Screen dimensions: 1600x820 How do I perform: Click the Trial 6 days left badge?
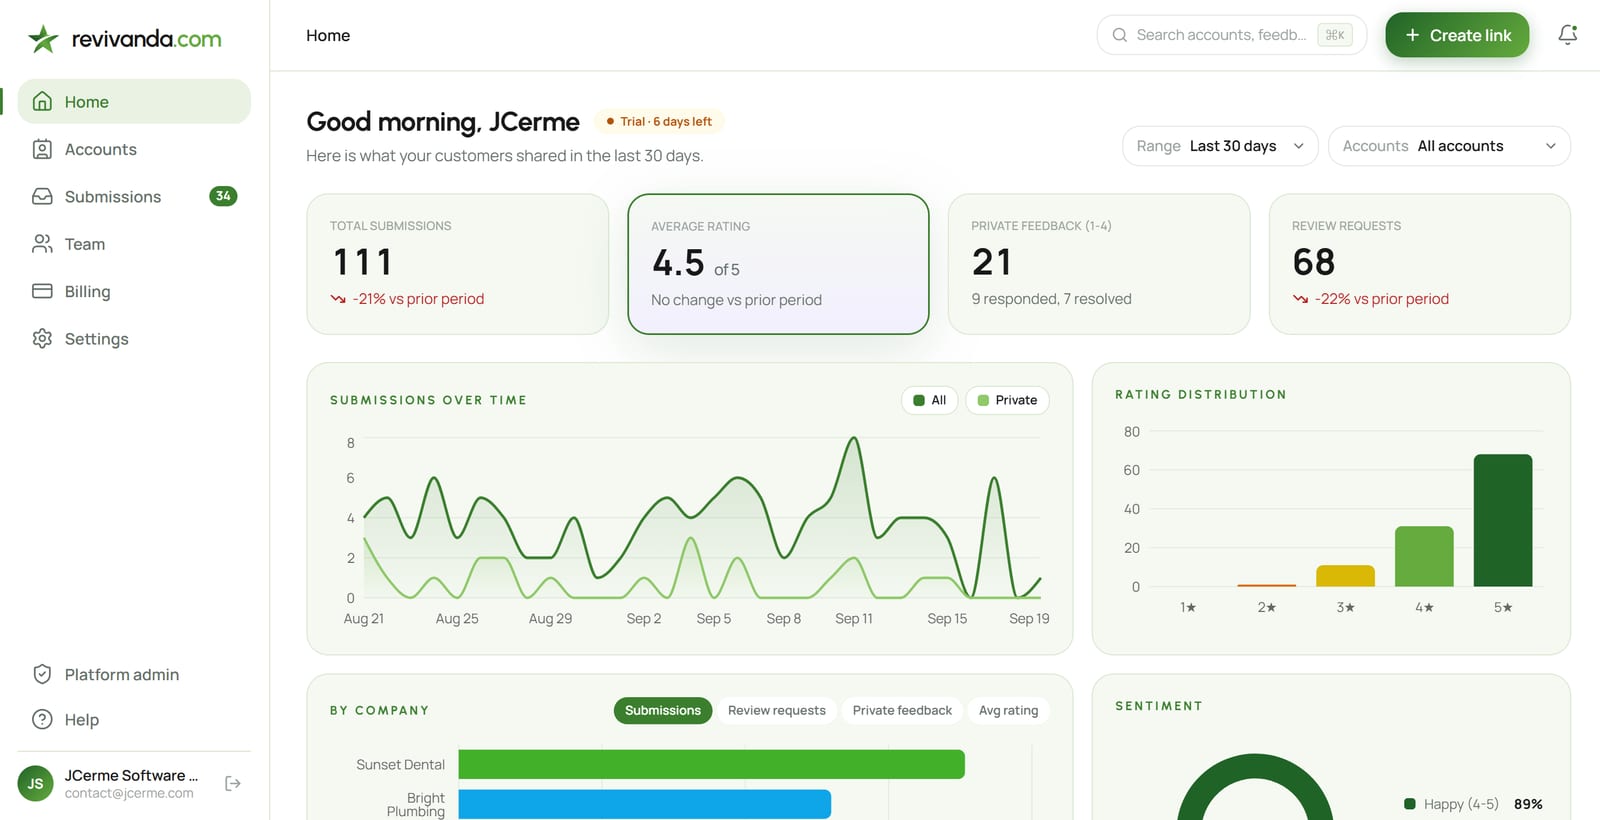click(x=659, y=121)
